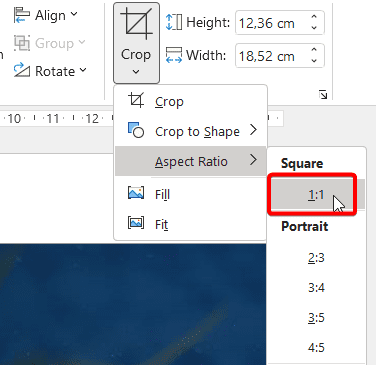The height and width of the screenshot is (365, 376).
Task: Click the Rotate objects icon
Action: point(22,70)
